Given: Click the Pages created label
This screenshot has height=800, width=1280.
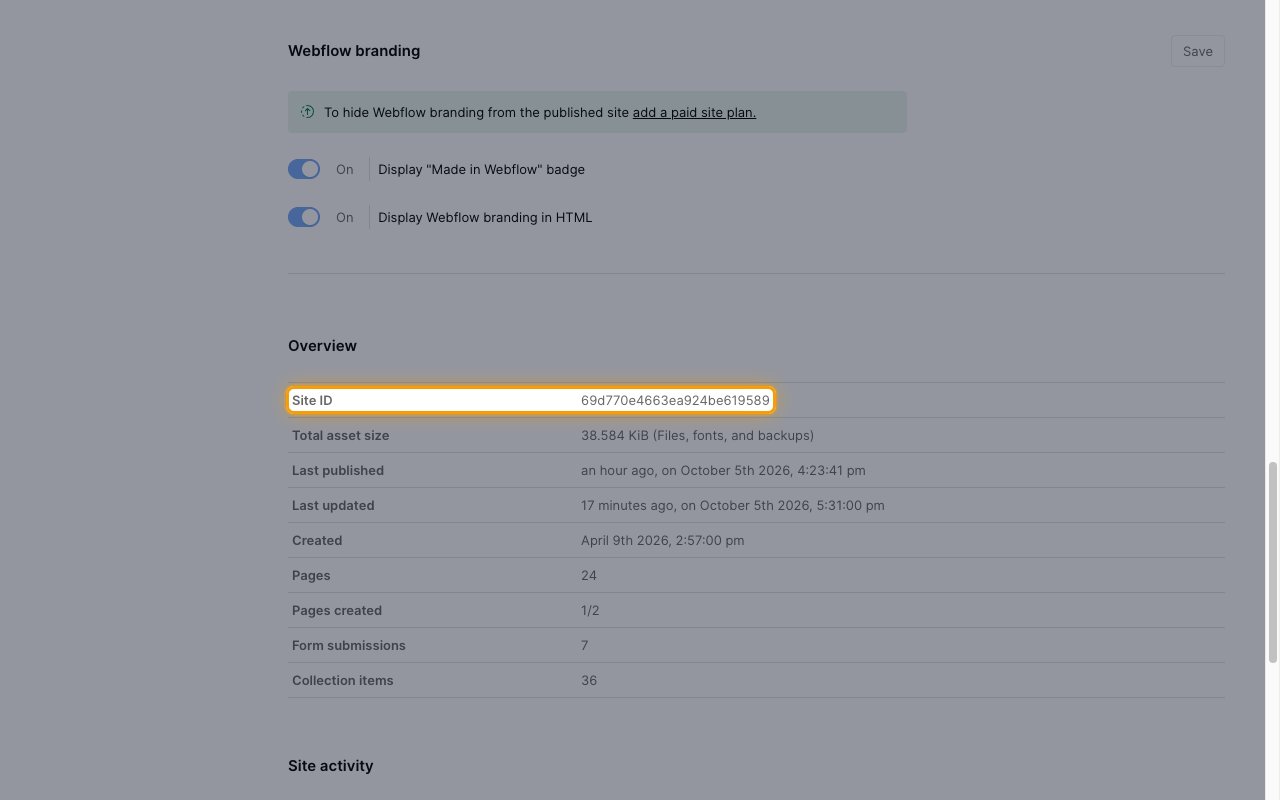Looking at the screenshot, I should (337, 610).
